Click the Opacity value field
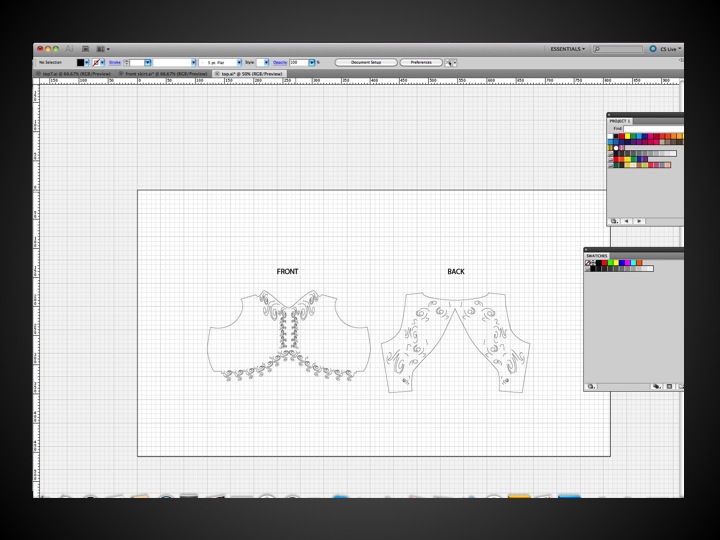720x540 pixels. [298, 62]
